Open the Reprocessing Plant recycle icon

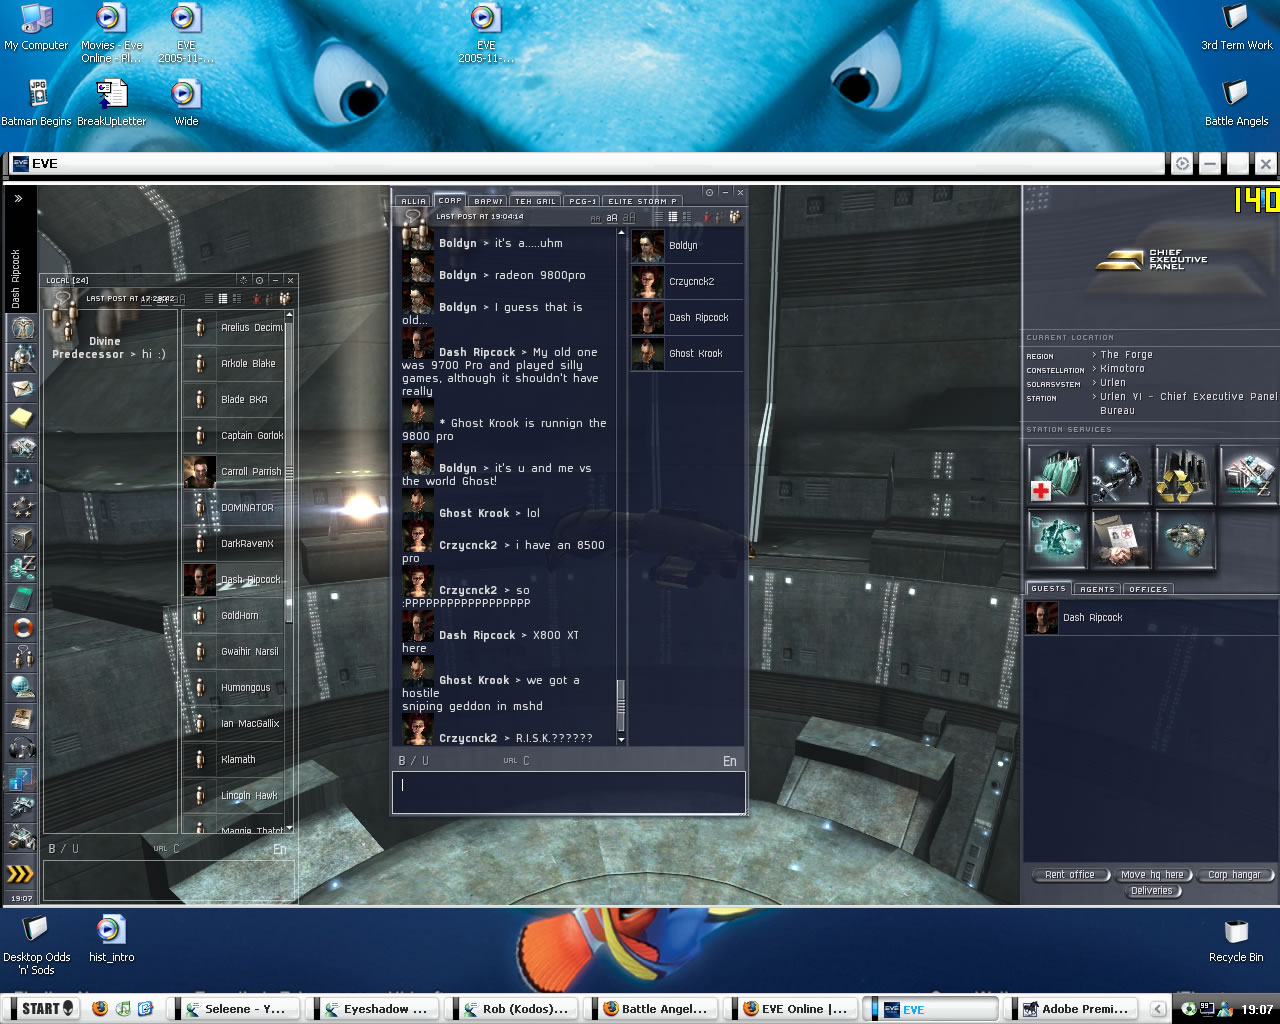(1184, 474)
